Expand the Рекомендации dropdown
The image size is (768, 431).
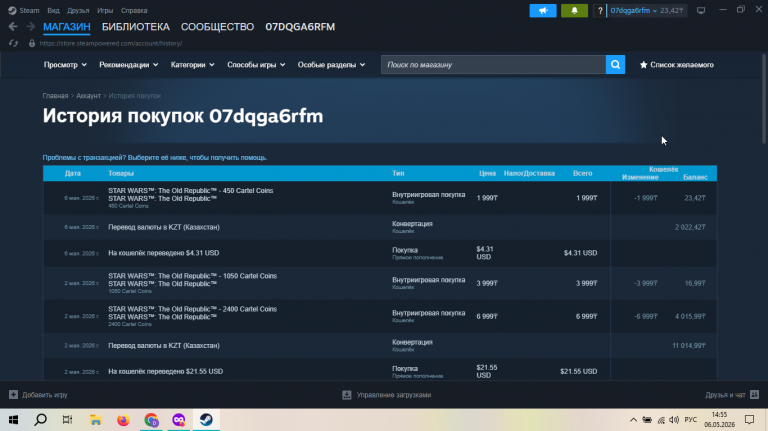pyautogui.click(x=129, y=65)
